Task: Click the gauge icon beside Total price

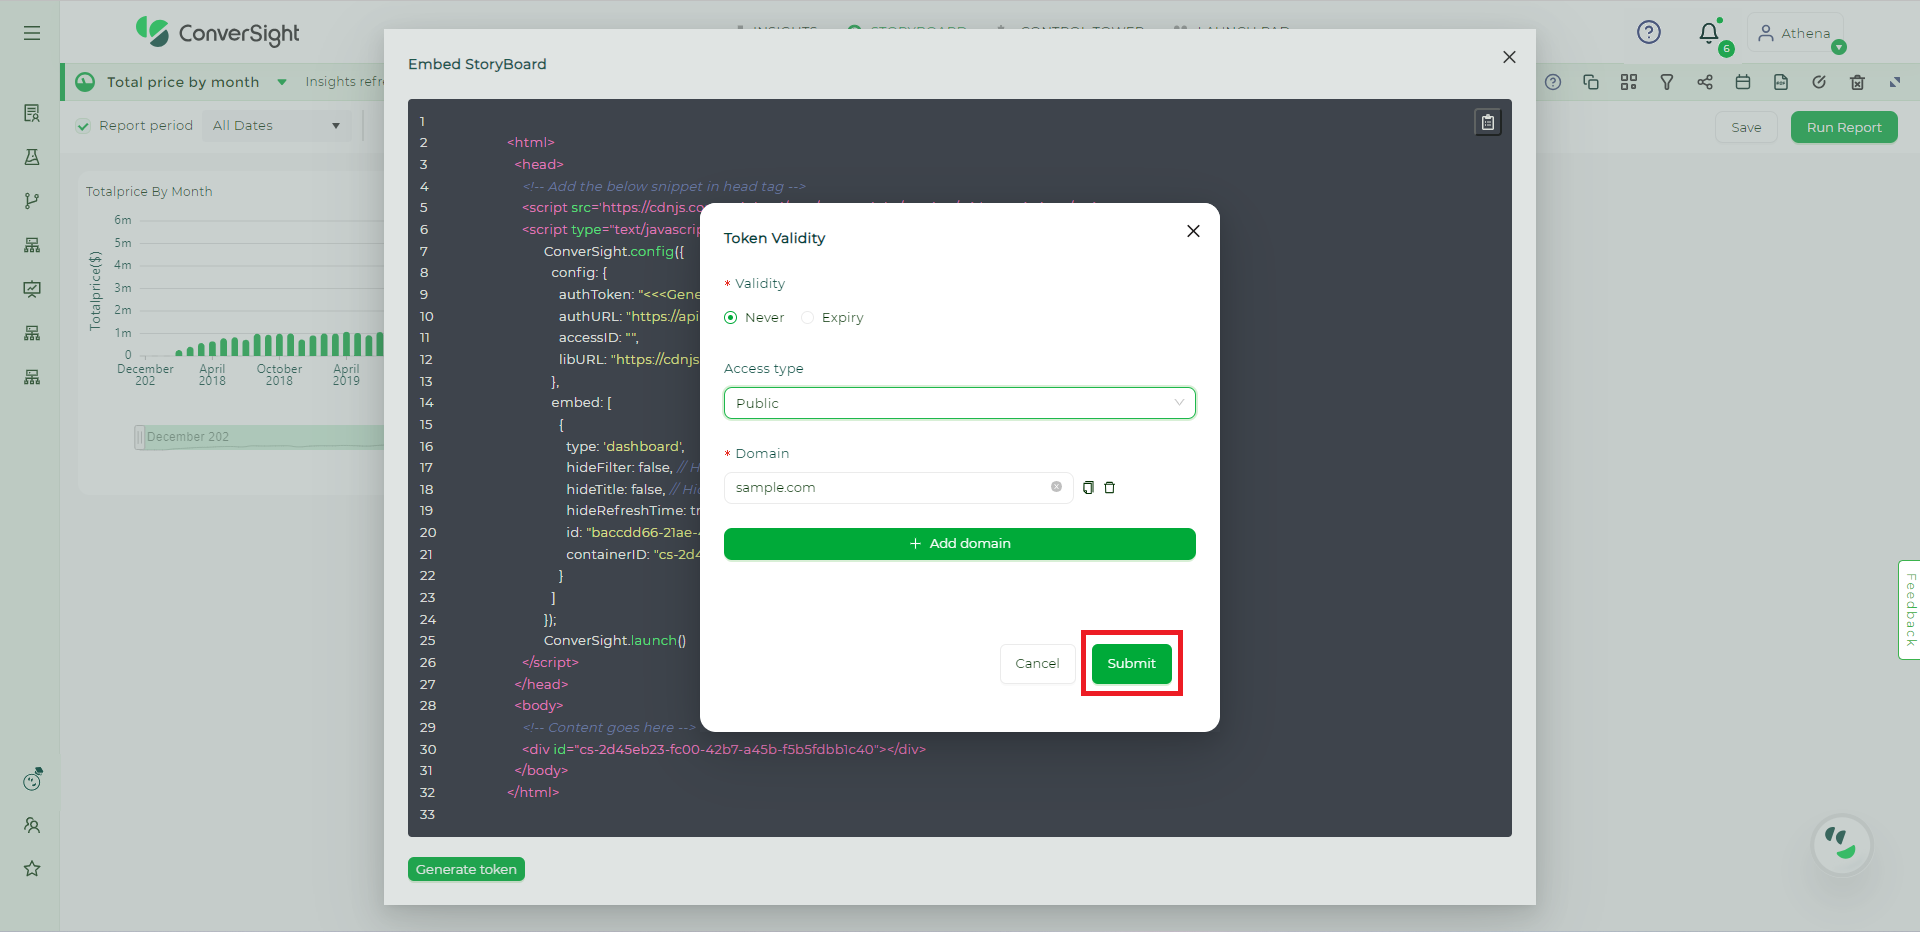Action: (x=85, y=82)
